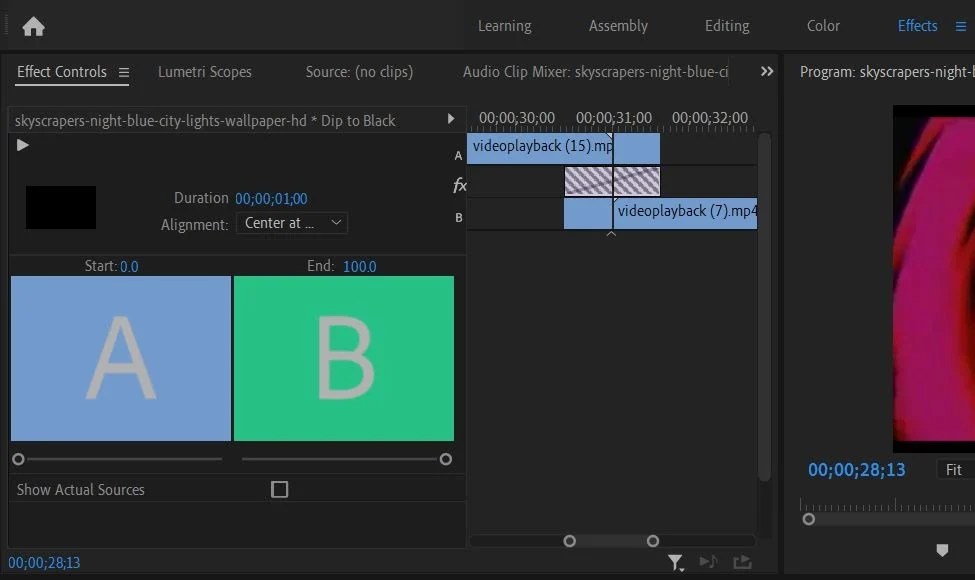Screen dimensions: 975x580
Task: Open the Effects panel menu icon
Action: (961, 26)
